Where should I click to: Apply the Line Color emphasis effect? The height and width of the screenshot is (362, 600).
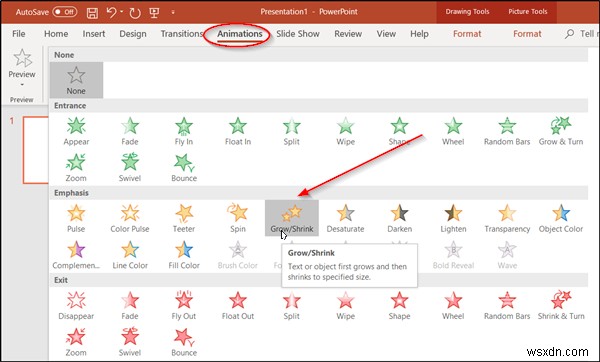(130, 255)
